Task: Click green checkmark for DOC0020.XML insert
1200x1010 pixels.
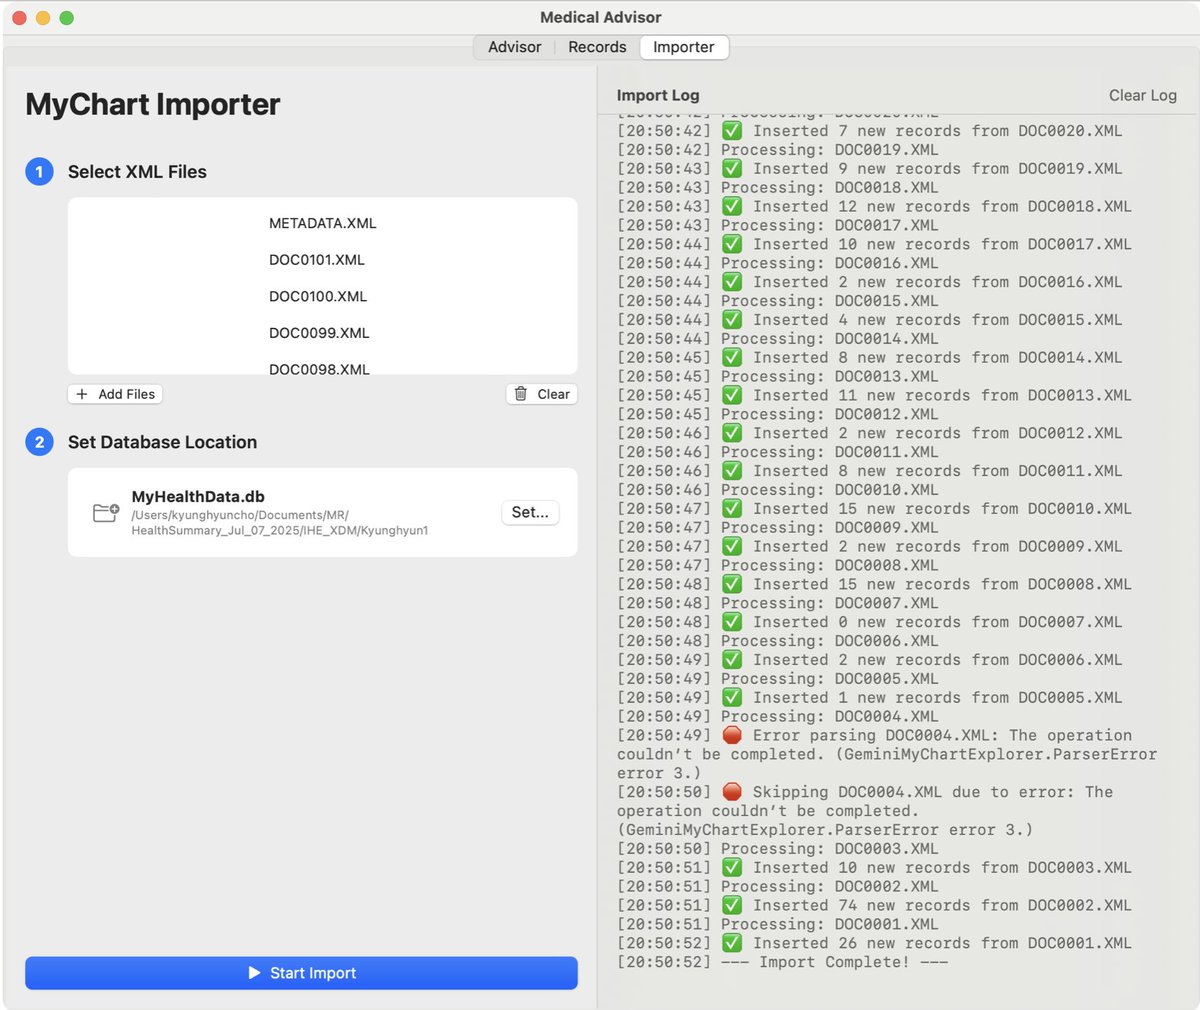Action: point(732,131)
